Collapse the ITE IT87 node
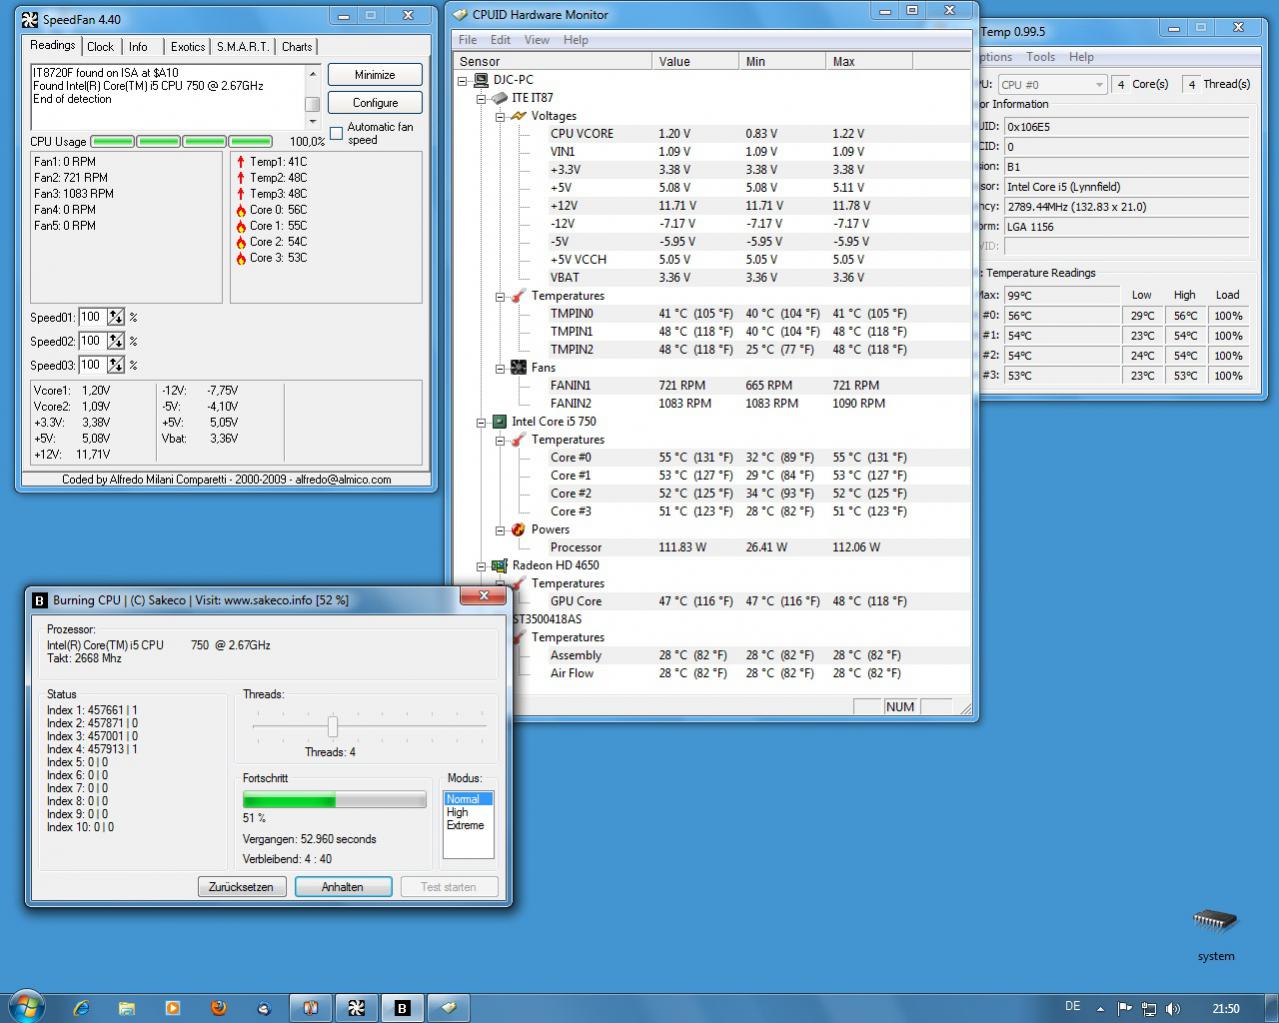1279x1023 pixels. tap(481, 98)
